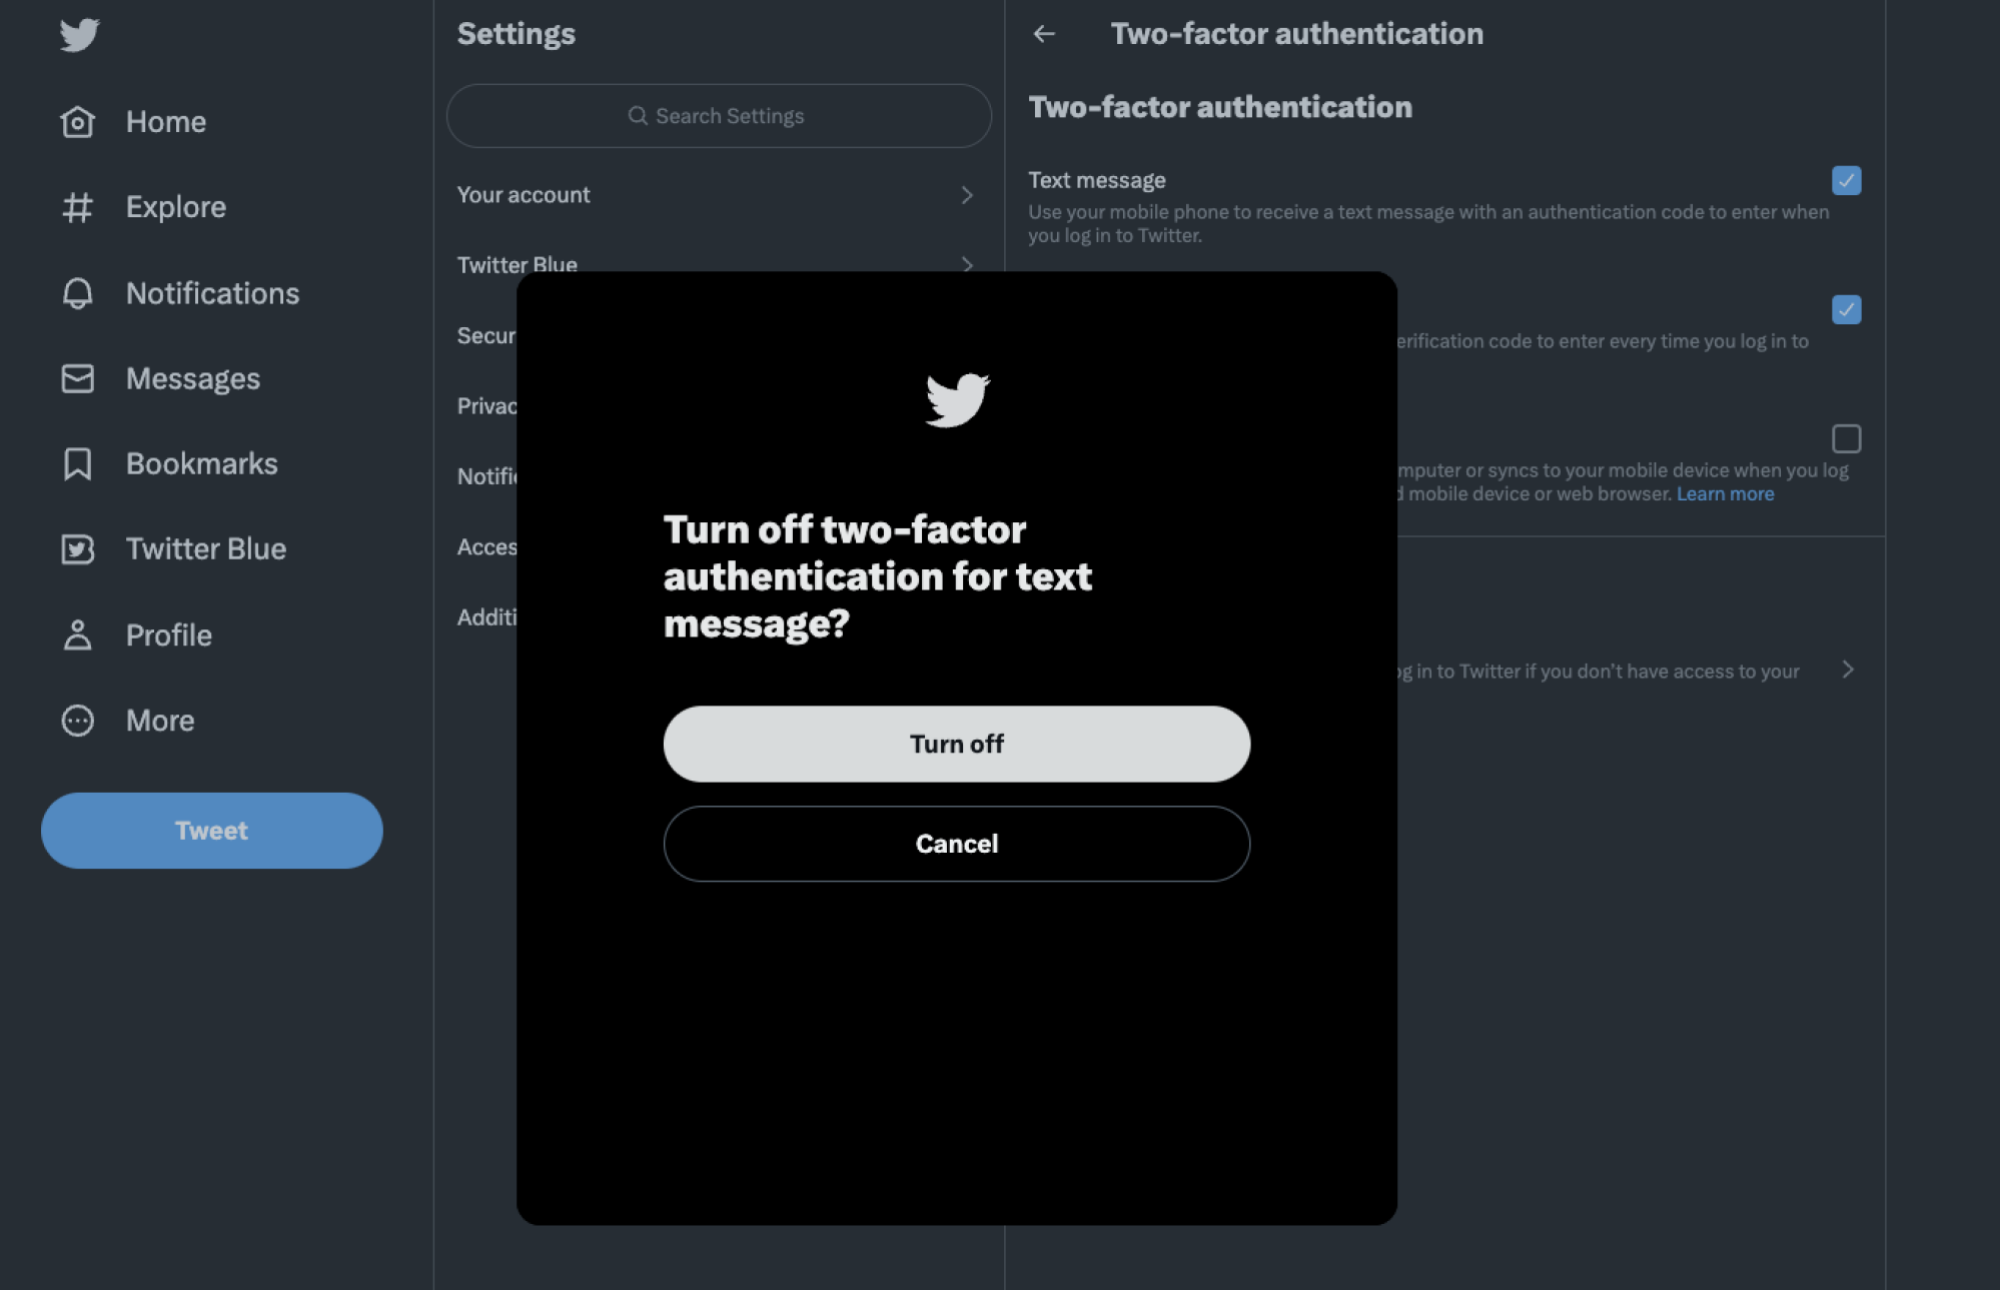Expand Twitter Blue settings section
The width and height of the screenshot is (2000, 1290).
coord(716,264)
